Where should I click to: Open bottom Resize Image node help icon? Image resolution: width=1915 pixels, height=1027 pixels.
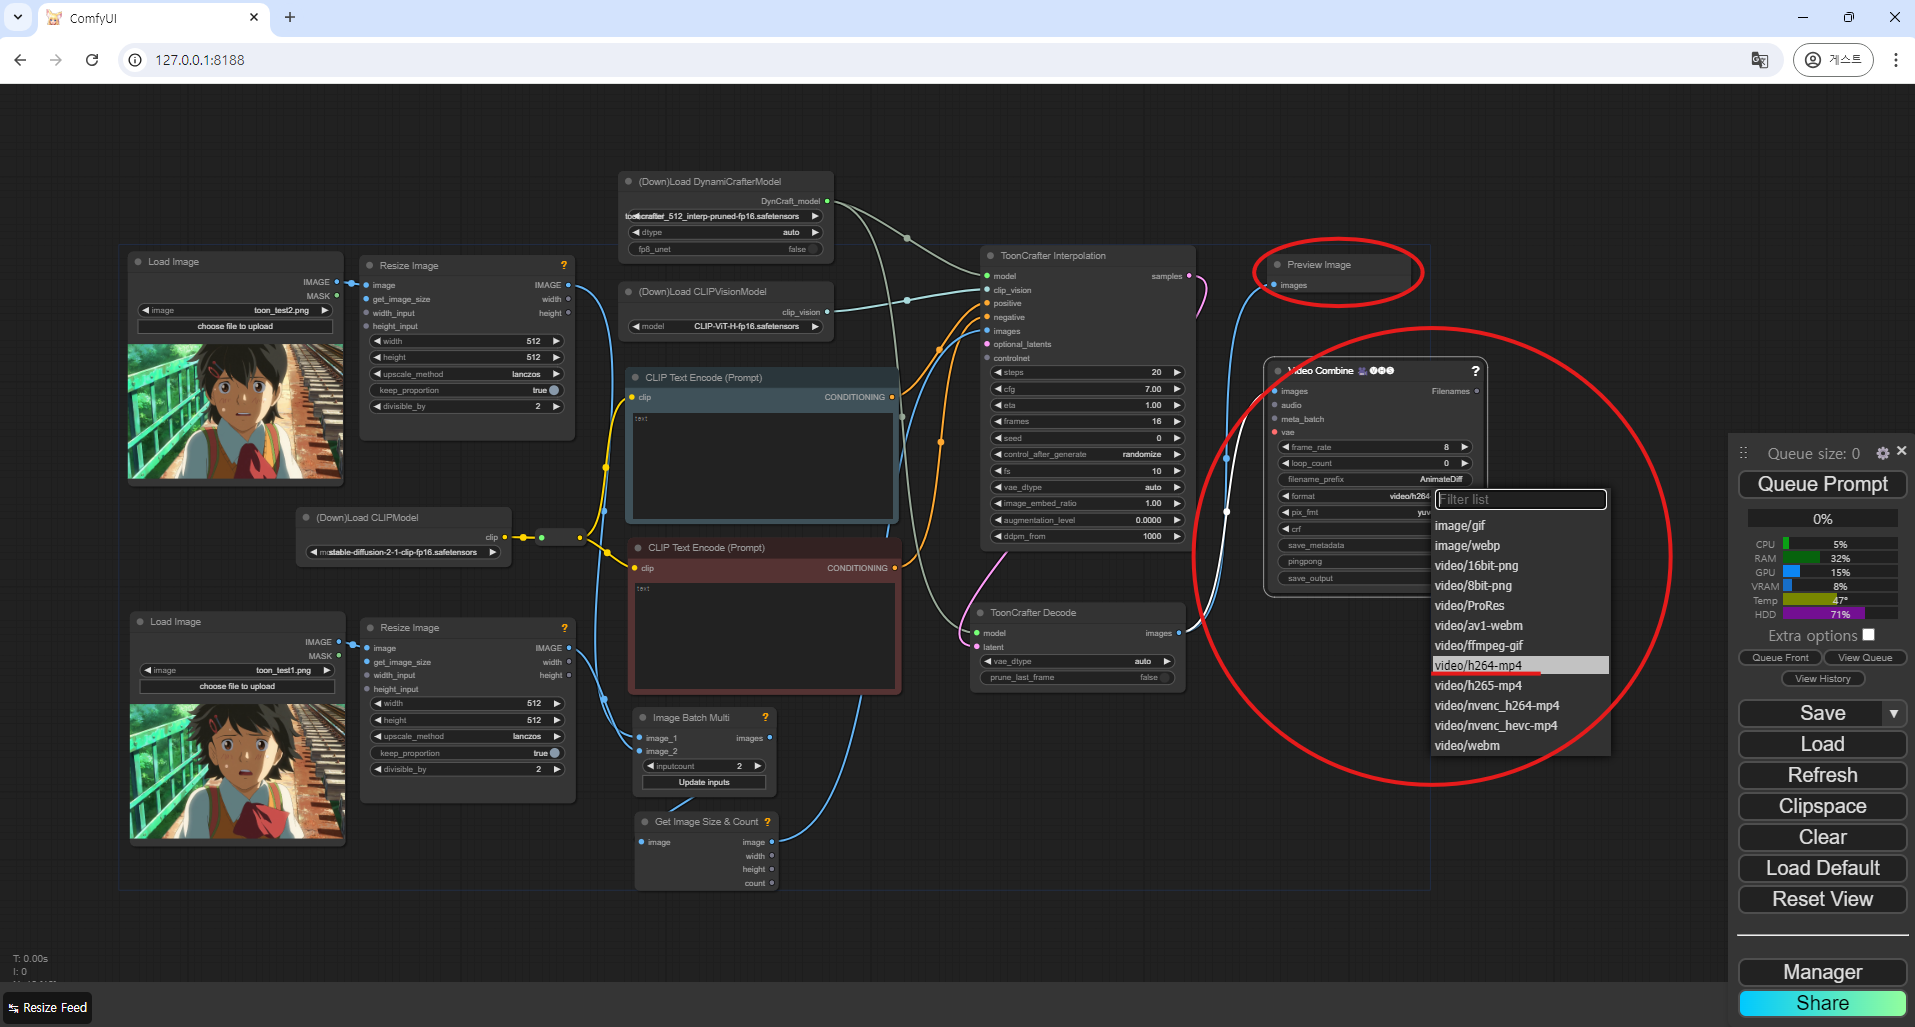[x=564, y=628]
